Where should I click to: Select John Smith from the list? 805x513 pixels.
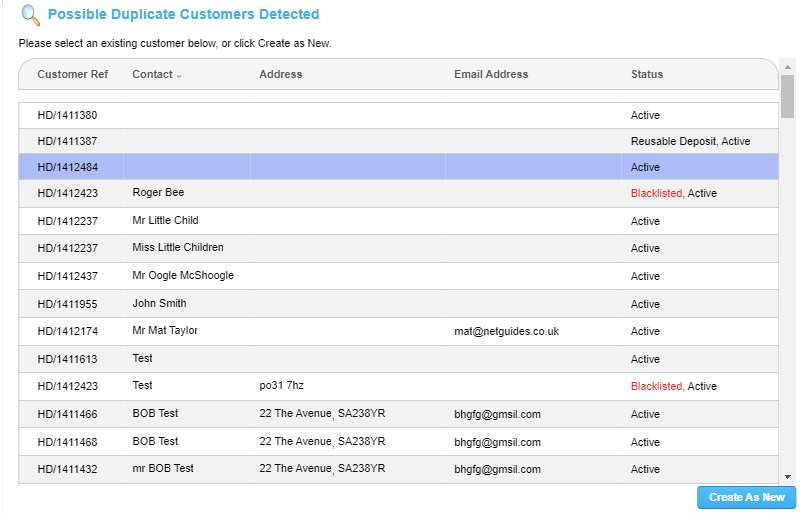(x=159, y=304)
